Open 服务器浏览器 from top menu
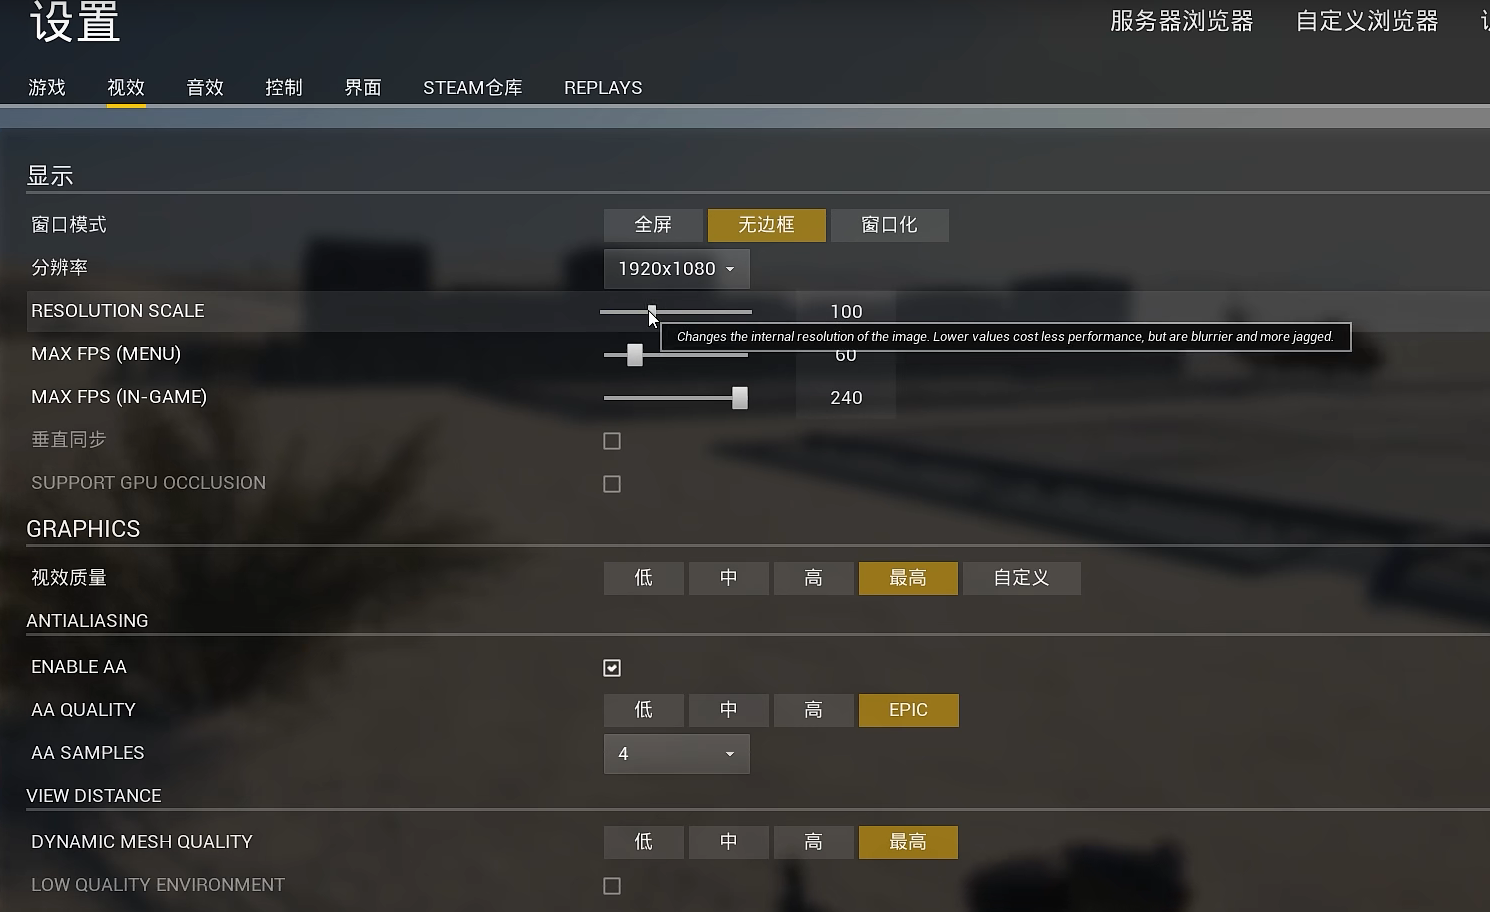Viewport: 1490px width, 912px height. tap(1182, 21)
